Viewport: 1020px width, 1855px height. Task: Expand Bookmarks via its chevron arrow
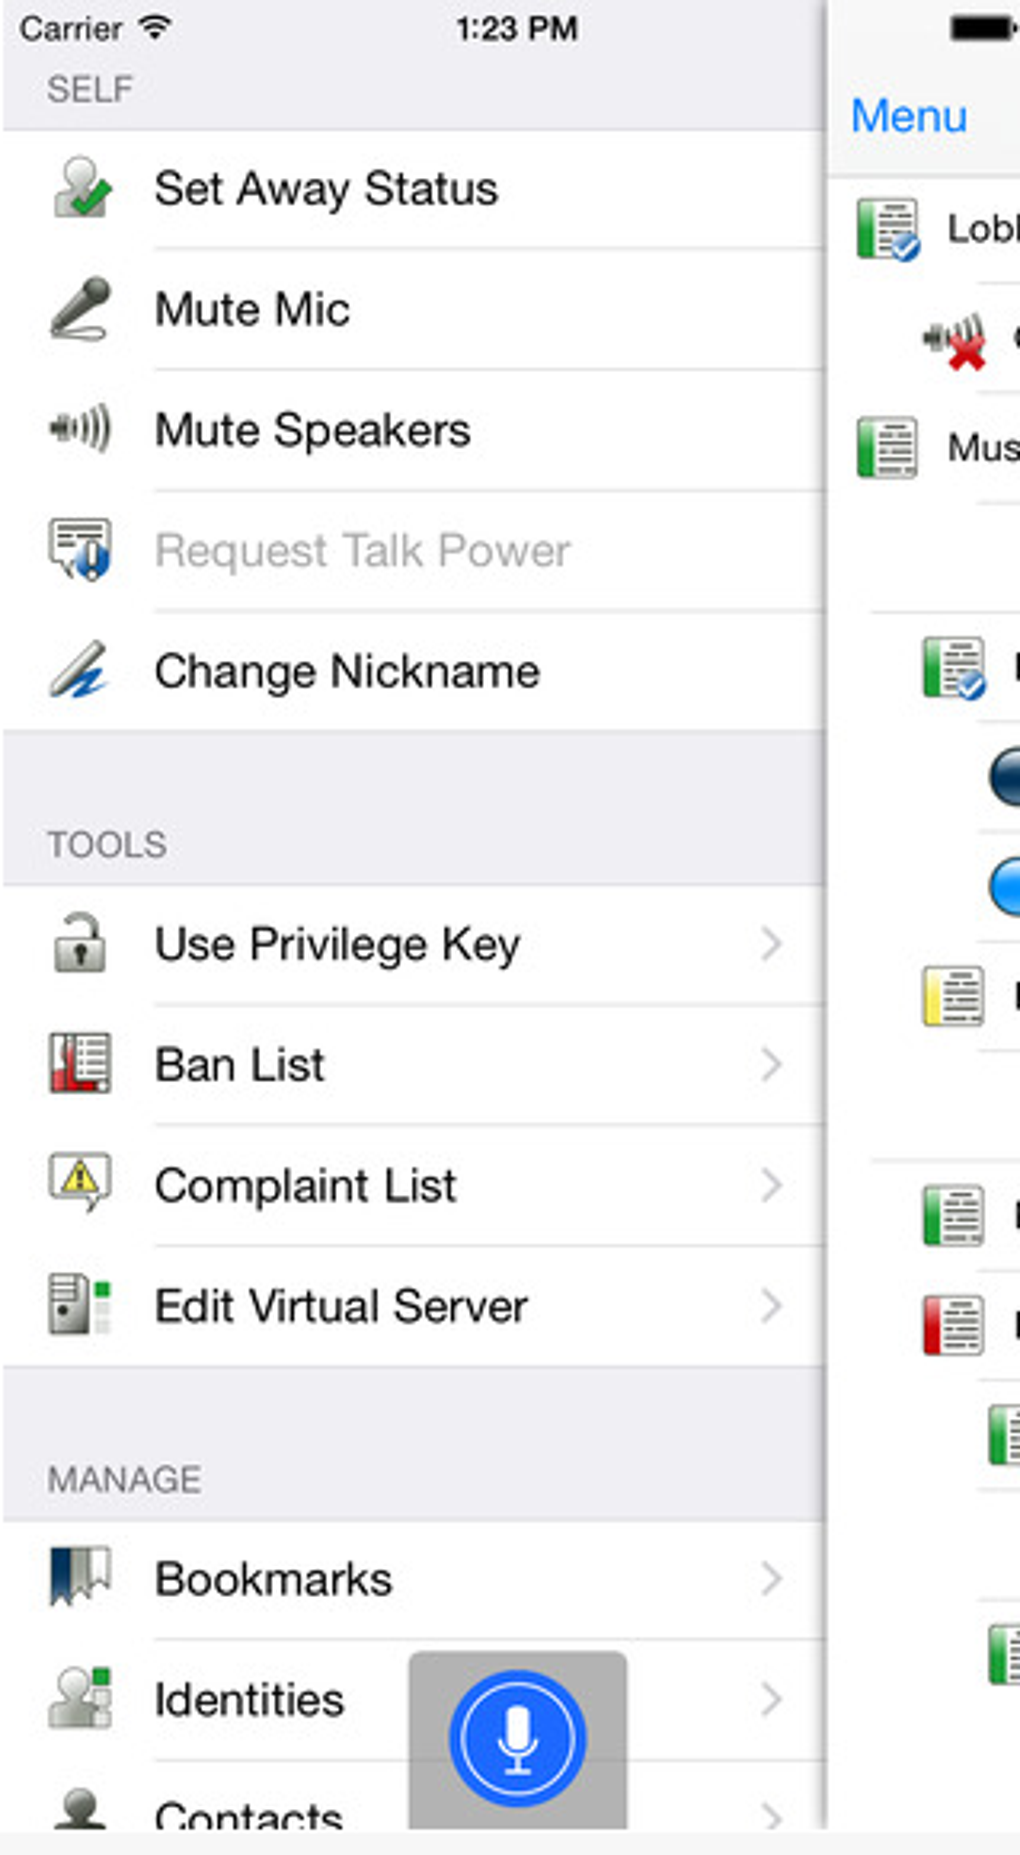(x=771, y=1578)
